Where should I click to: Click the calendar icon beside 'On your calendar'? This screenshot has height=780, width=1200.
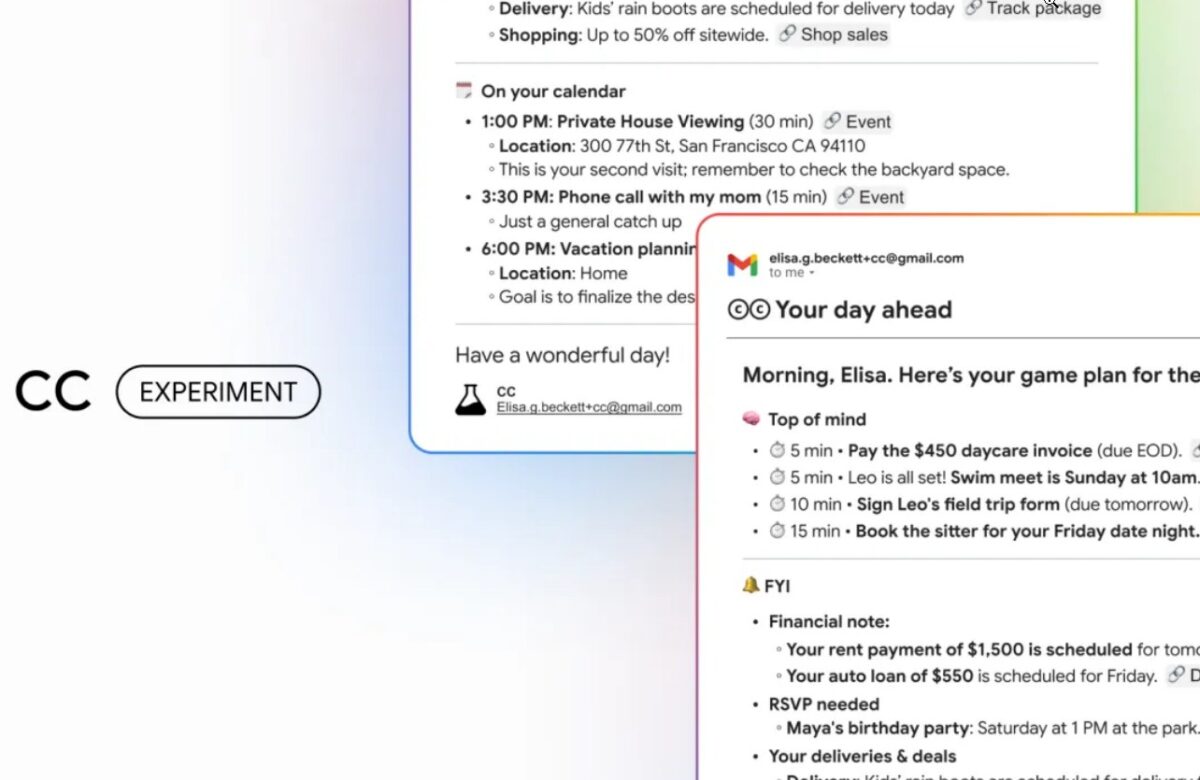pos(463,91)
